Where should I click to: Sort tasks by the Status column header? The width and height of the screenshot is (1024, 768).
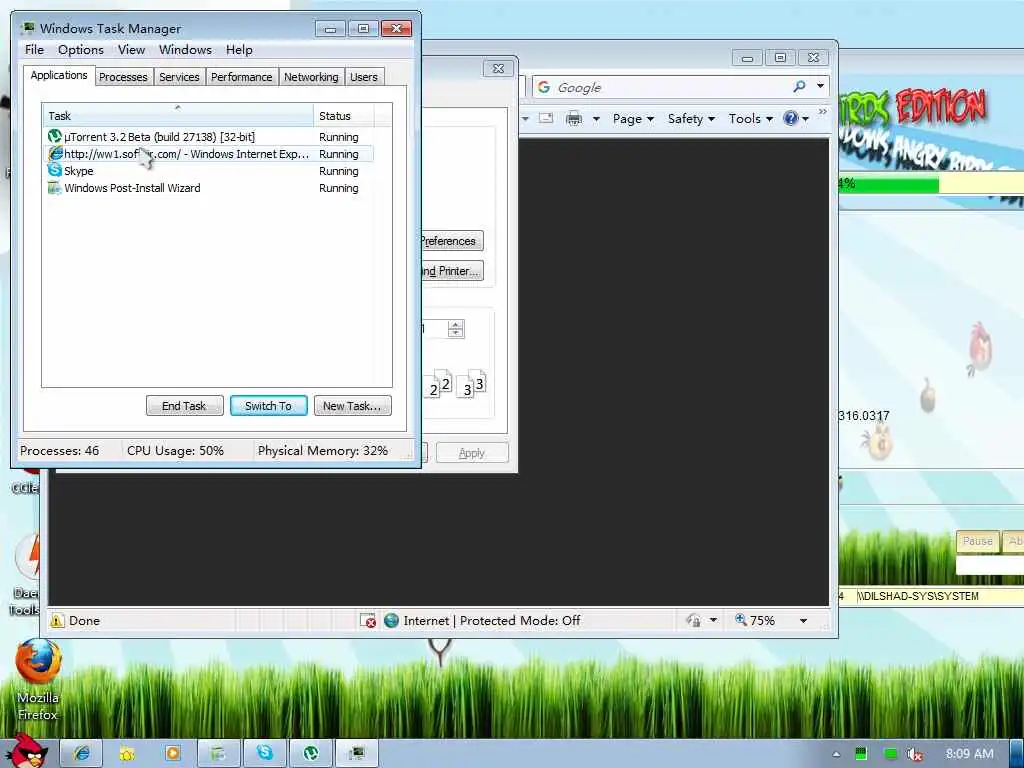coord(344,116)
